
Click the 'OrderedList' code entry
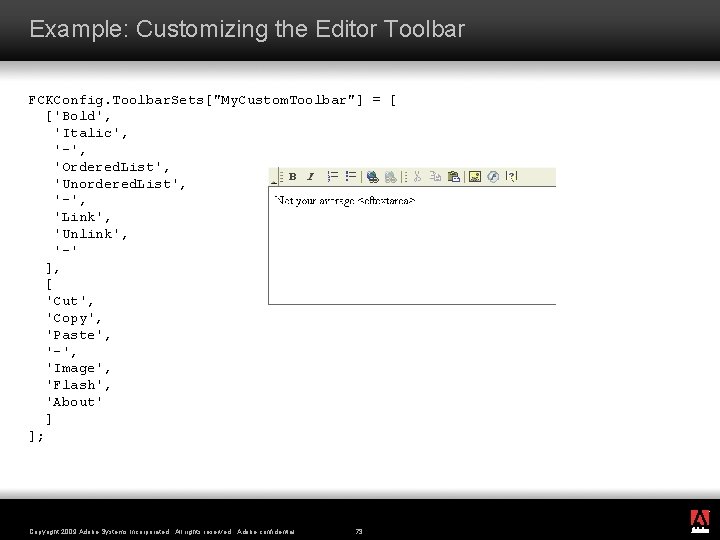point(112,167)
